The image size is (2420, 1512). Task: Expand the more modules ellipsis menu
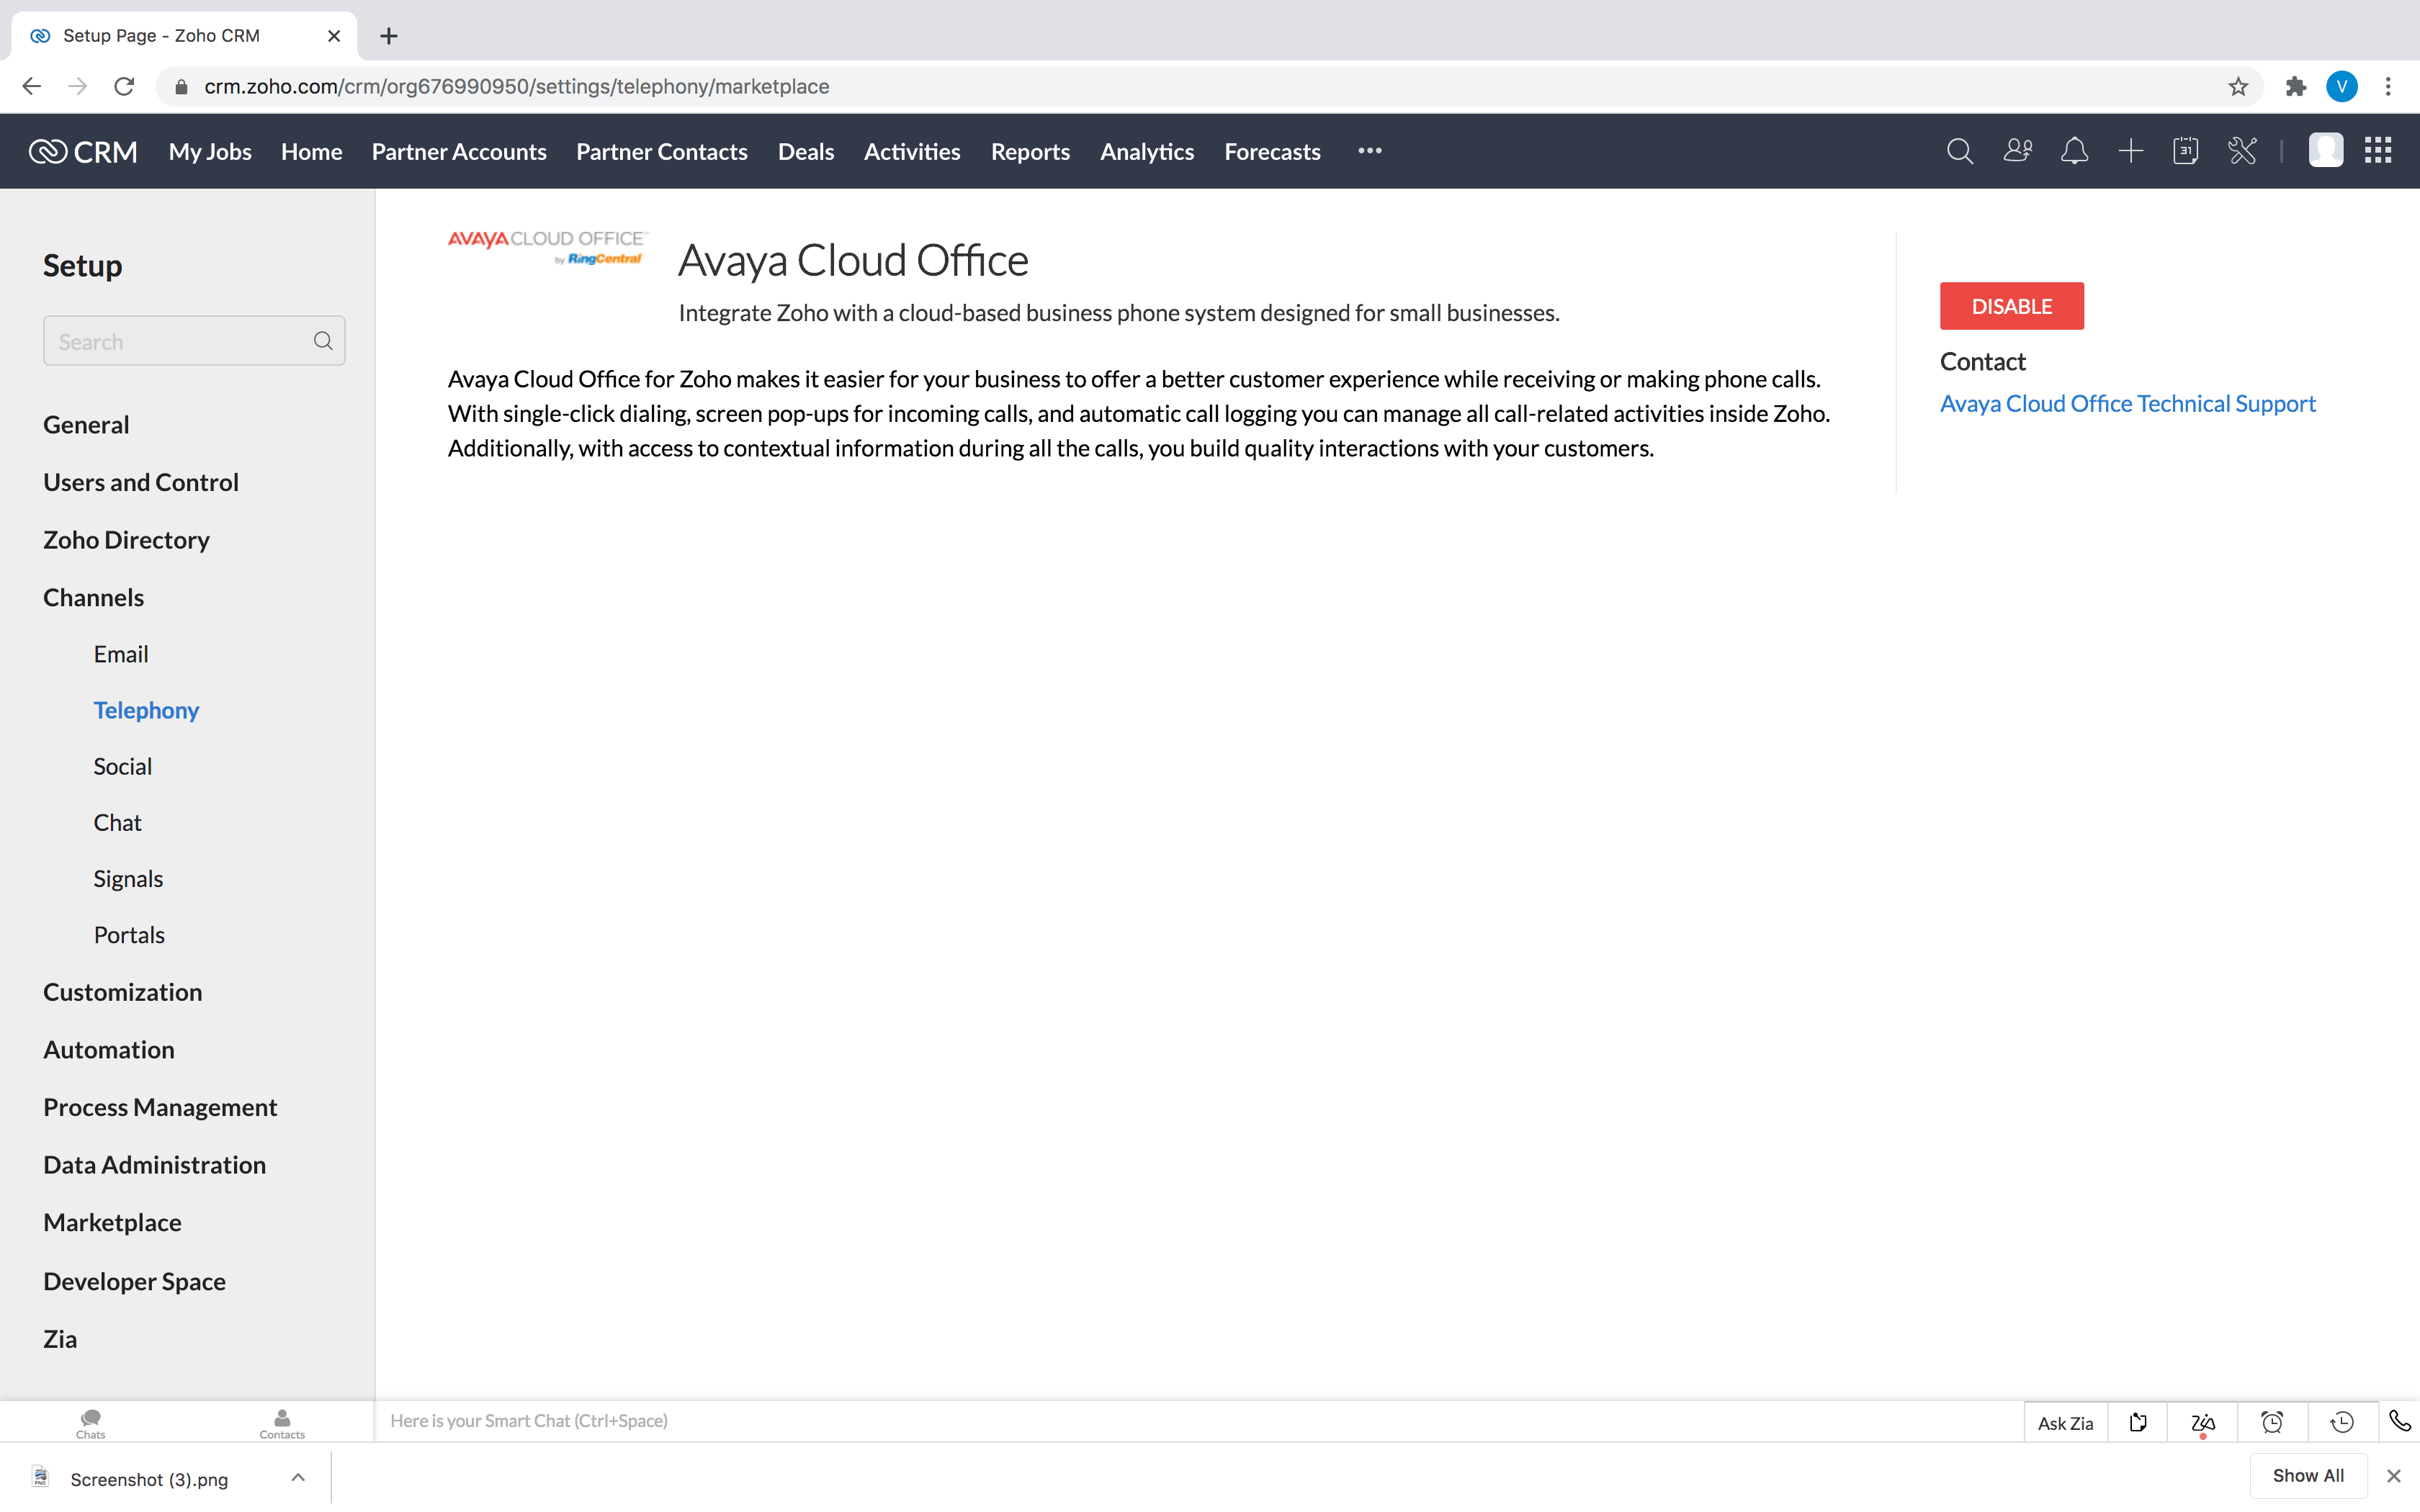coord(1370,151)
